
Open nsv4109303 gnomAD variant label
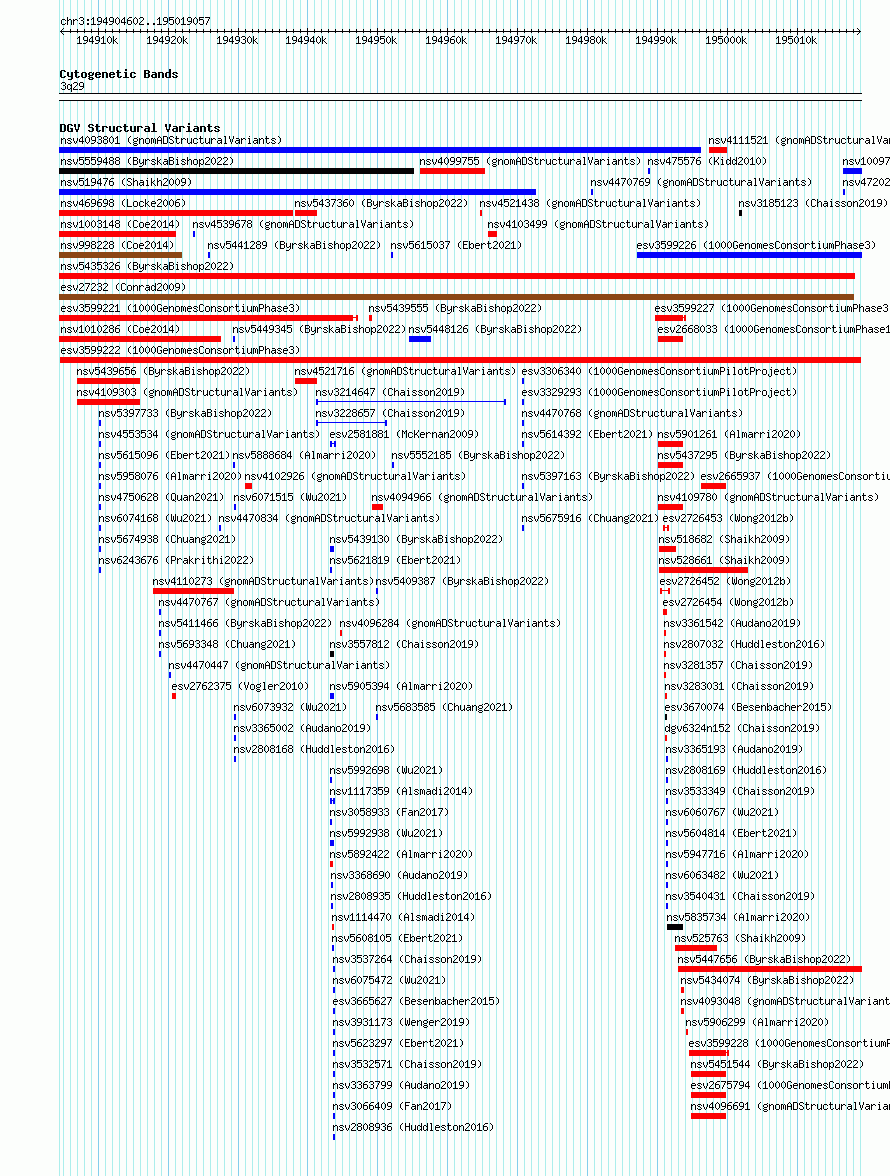click(187, 392)
